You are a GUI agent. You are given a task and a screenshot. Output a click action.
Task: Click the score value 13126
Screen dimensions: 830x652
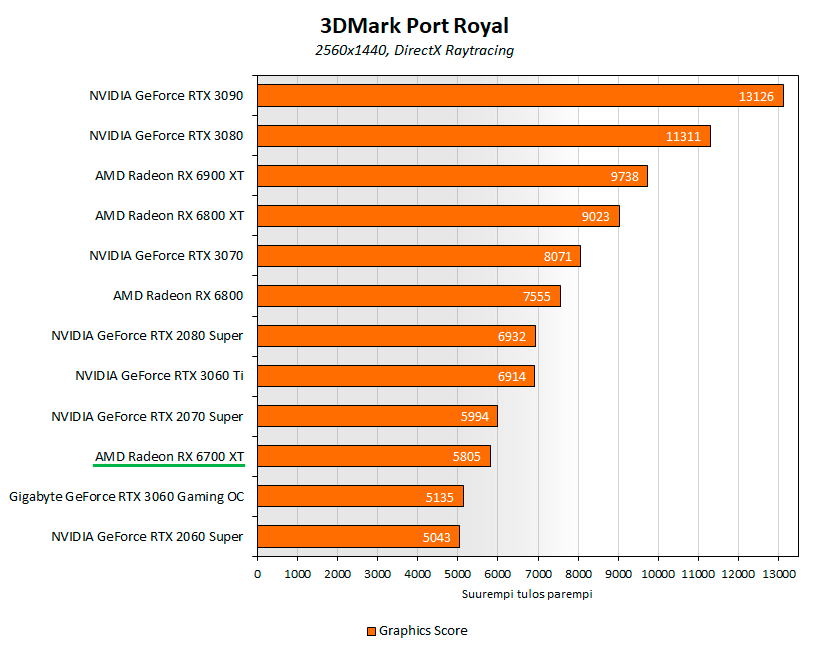click(756, 97)
